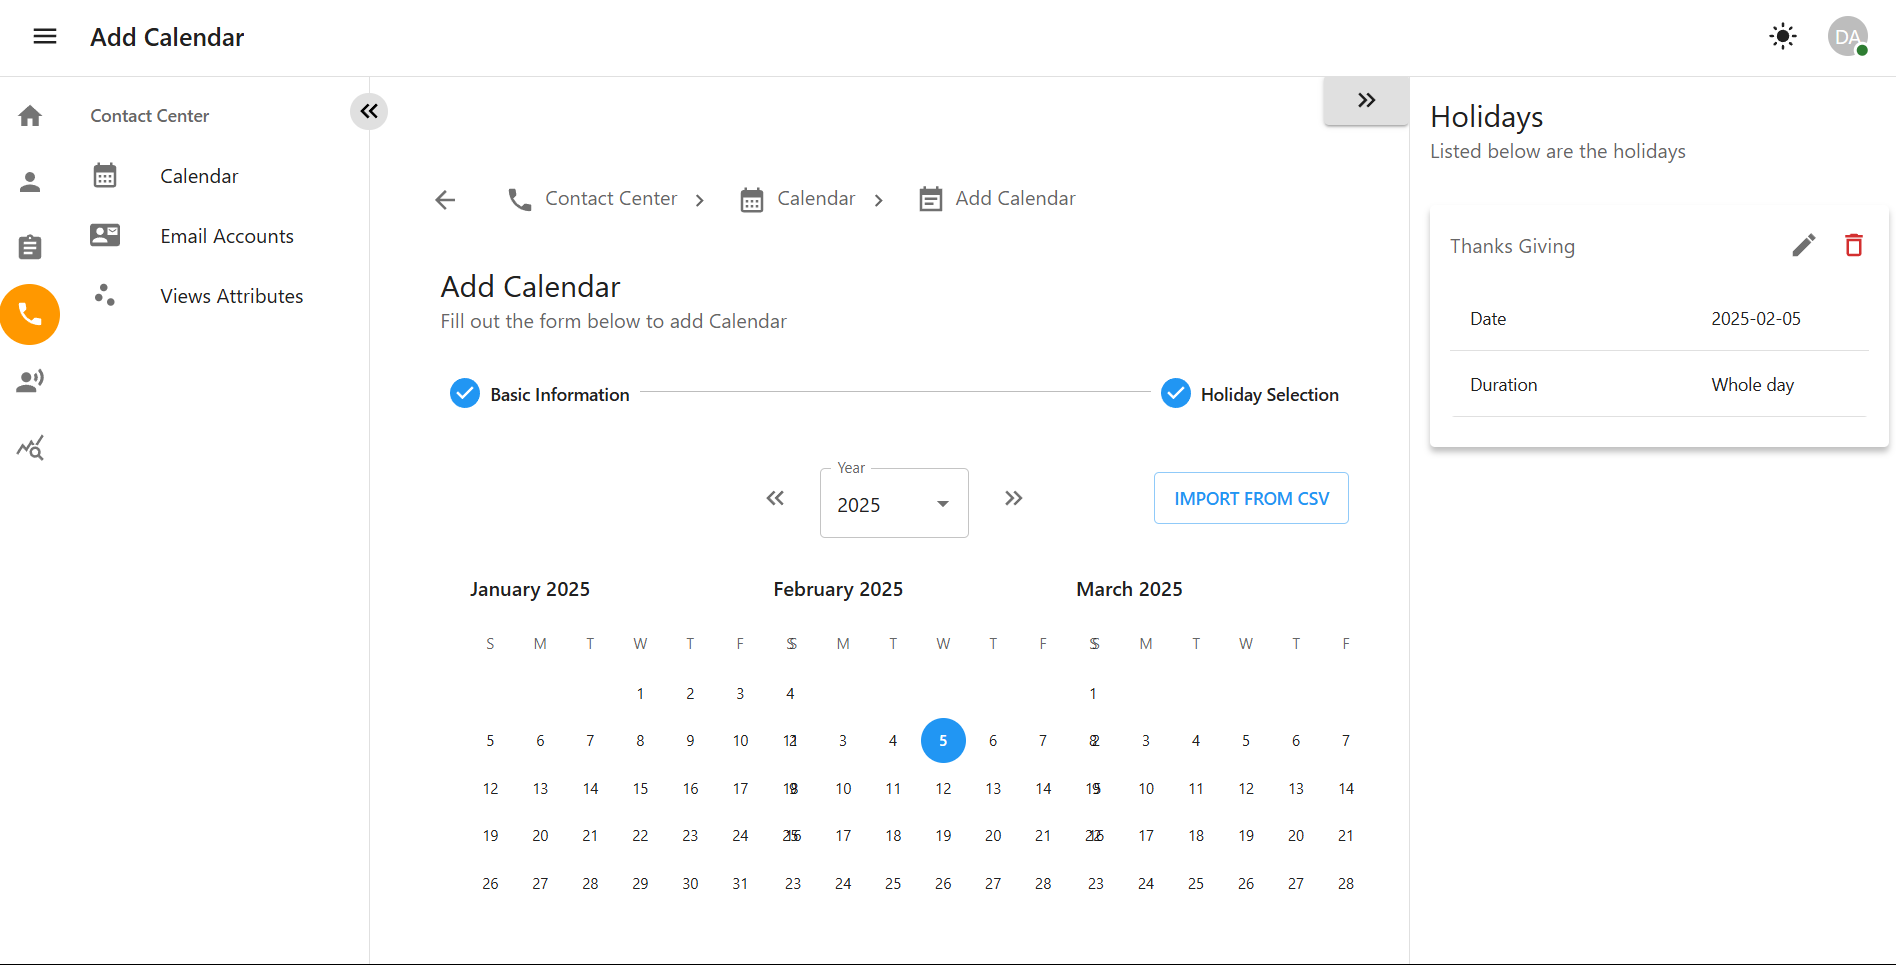1896x965 pixels.
Task: Open the clipboard icon in left rail
Action: [x=30, y=247]
